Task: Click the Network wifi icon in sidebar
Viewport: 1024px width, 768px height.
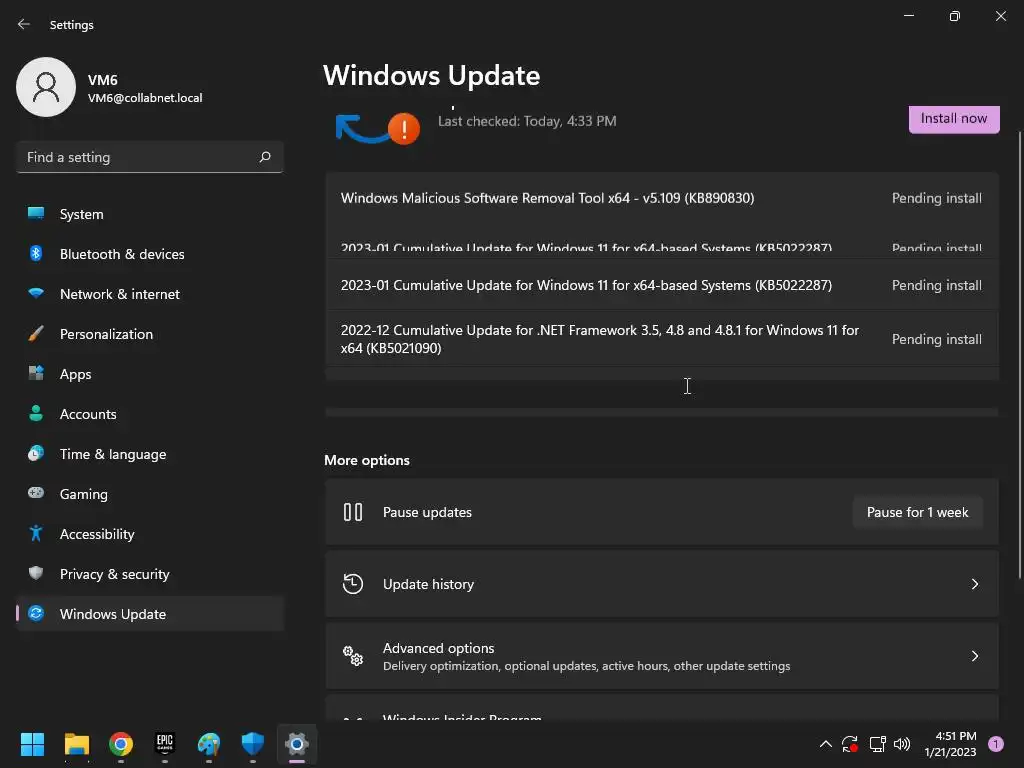Action: tap(36, 293)
